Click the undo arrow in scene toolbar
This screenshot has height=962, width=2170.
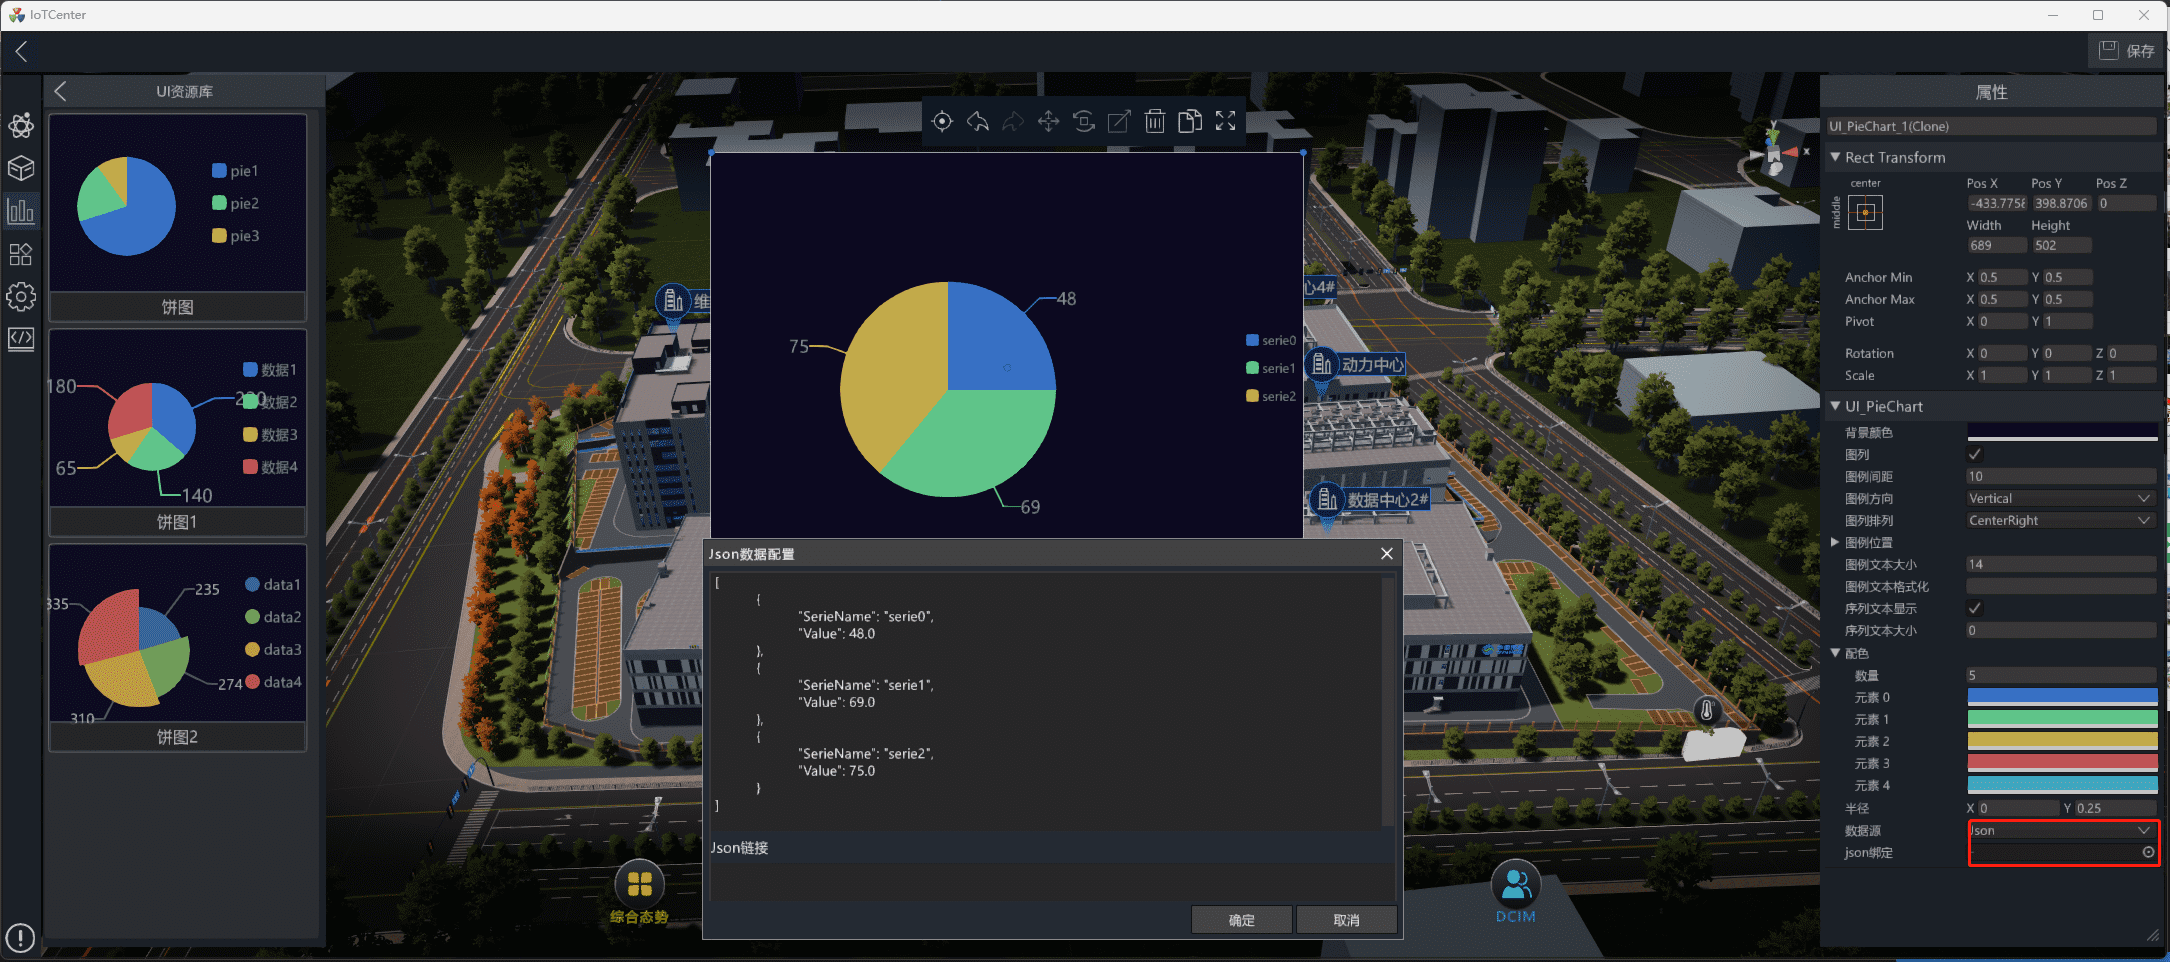coord(977,122)
